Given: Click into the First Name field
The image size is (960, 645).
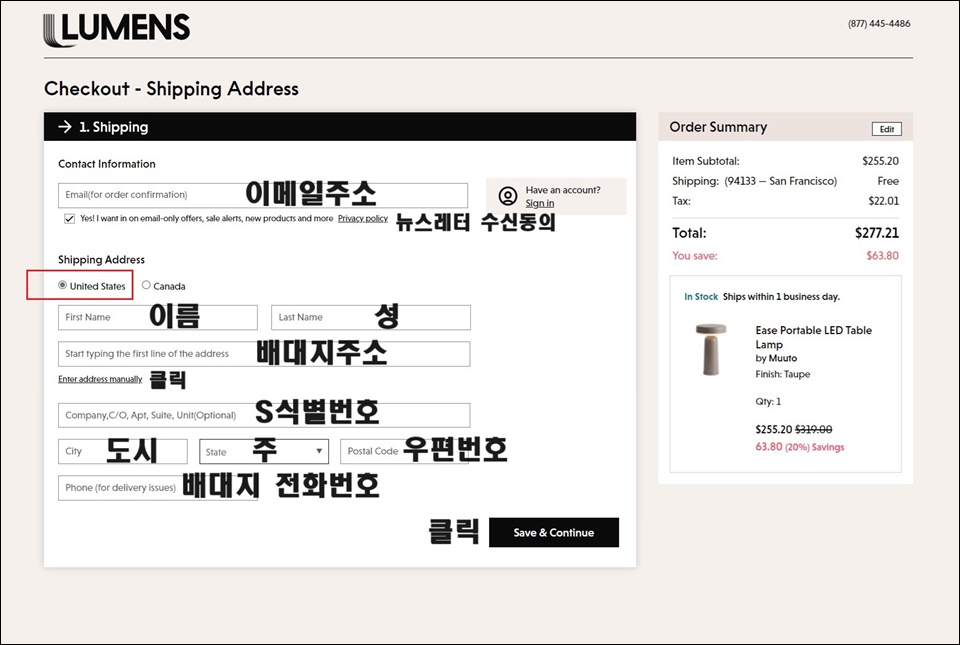Looking at the screenshot, I should click(x=158, y=318).
